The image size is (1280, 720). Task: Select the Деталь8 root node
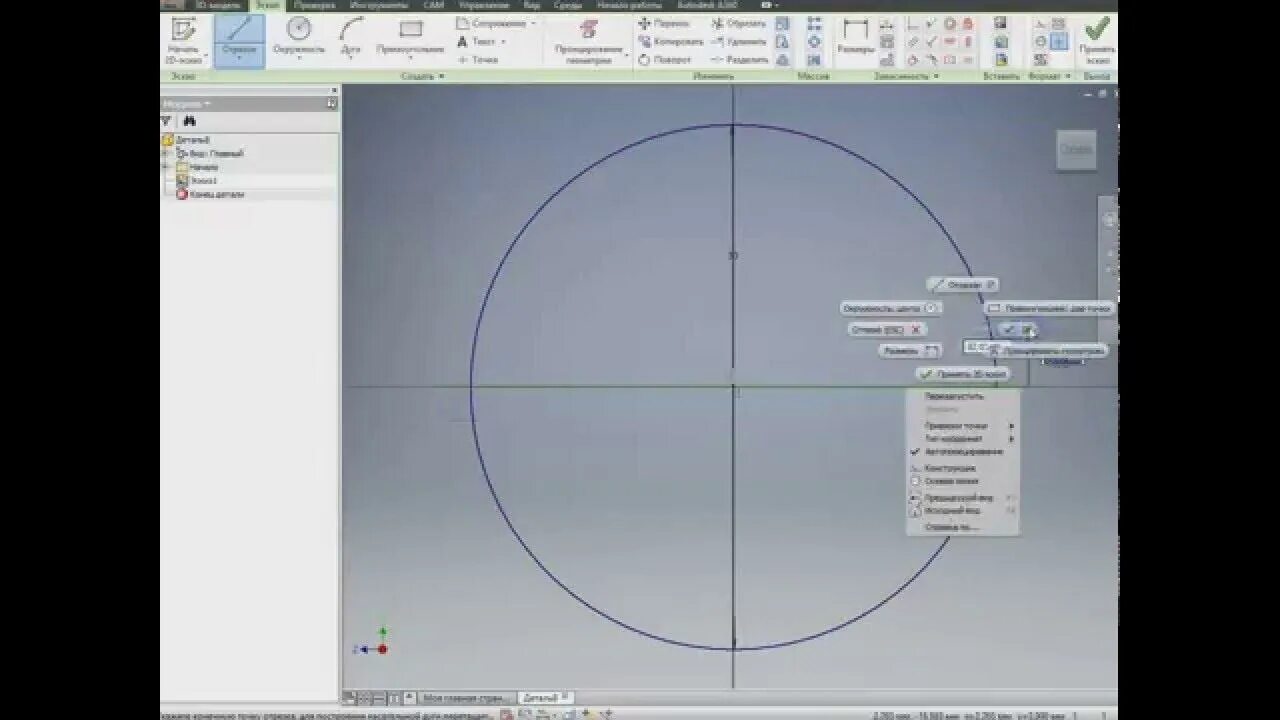187,140
